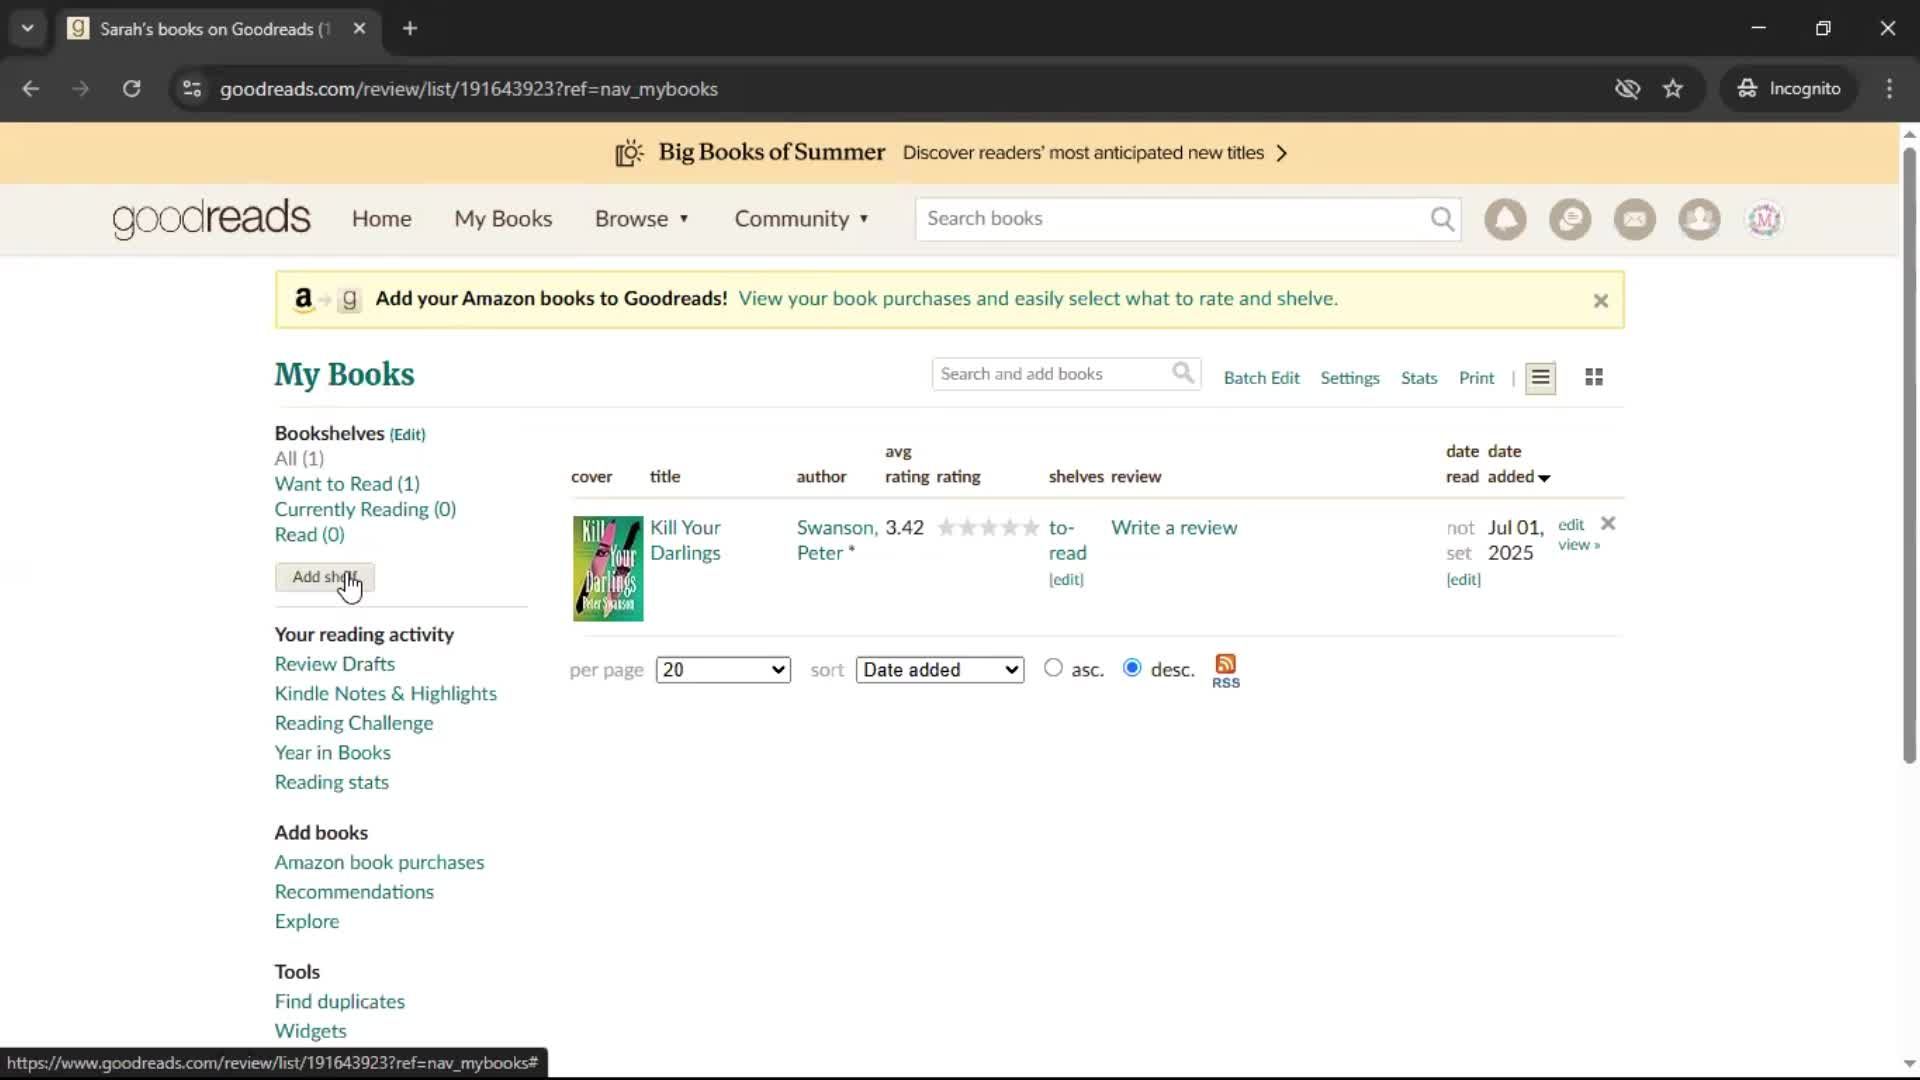Viewport: 1920px width, 1080px height.
Task: Select descending sort order
Action: coord(1132,668)
